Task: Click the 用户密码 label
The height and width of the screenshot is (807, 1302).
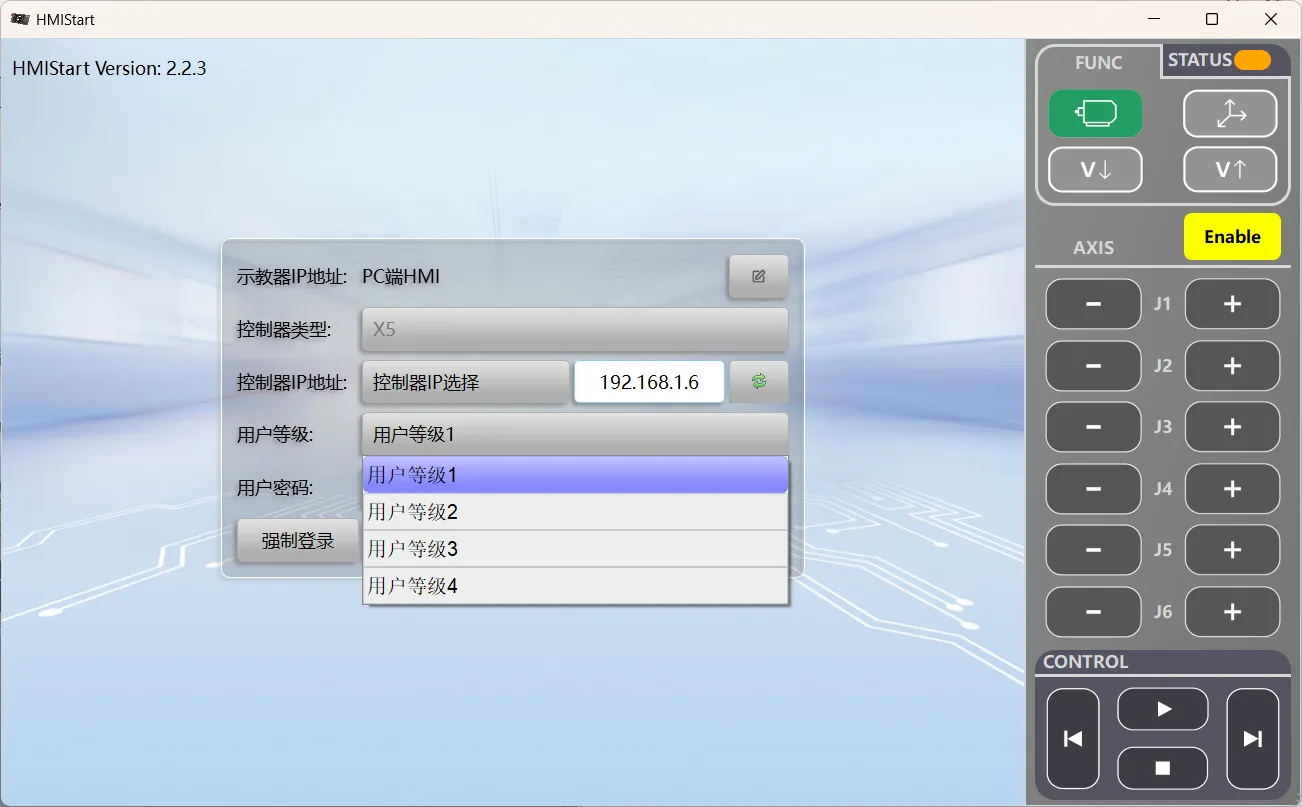Action: (275, 487)
